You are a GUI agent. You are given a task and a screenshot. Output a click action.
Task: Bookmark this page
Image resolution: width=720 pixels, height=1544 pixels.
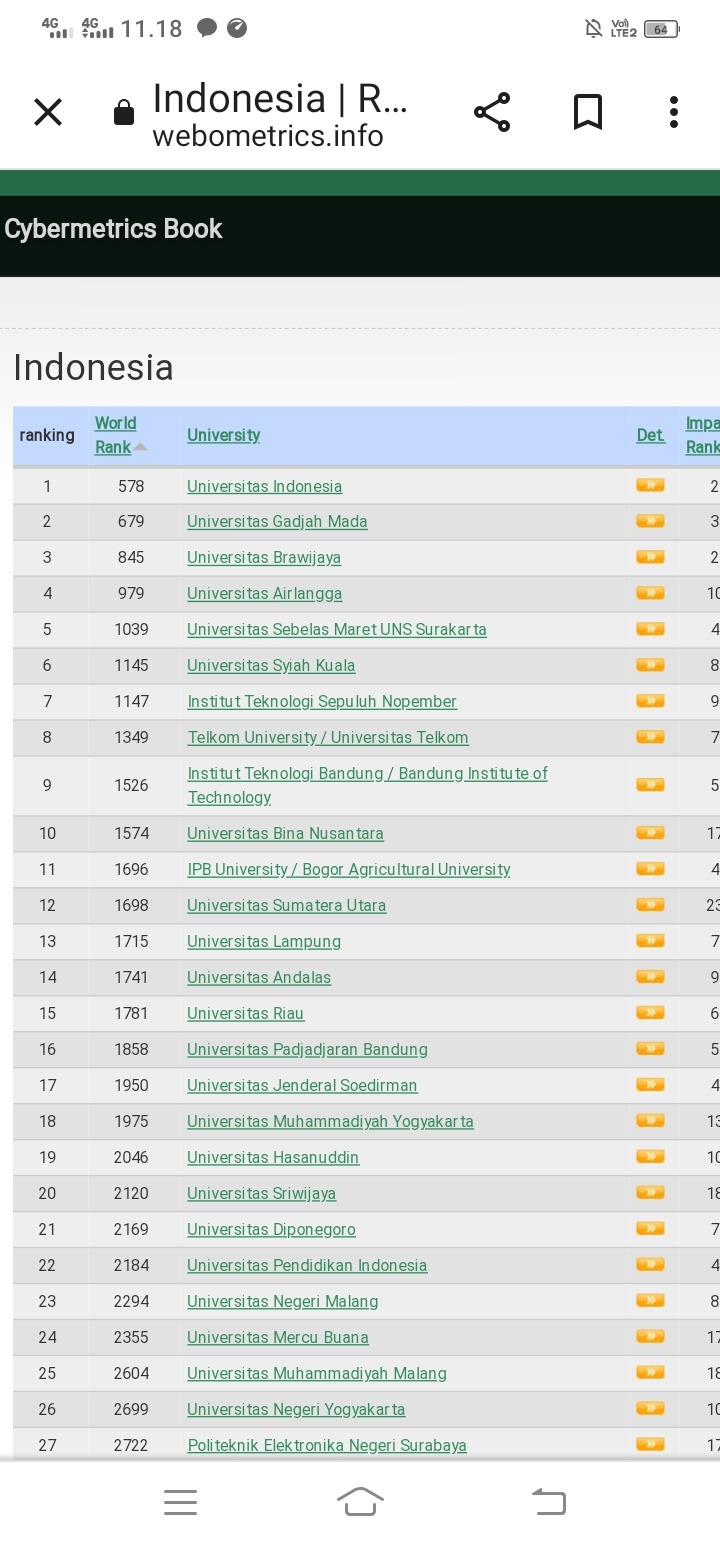[588, 112]
